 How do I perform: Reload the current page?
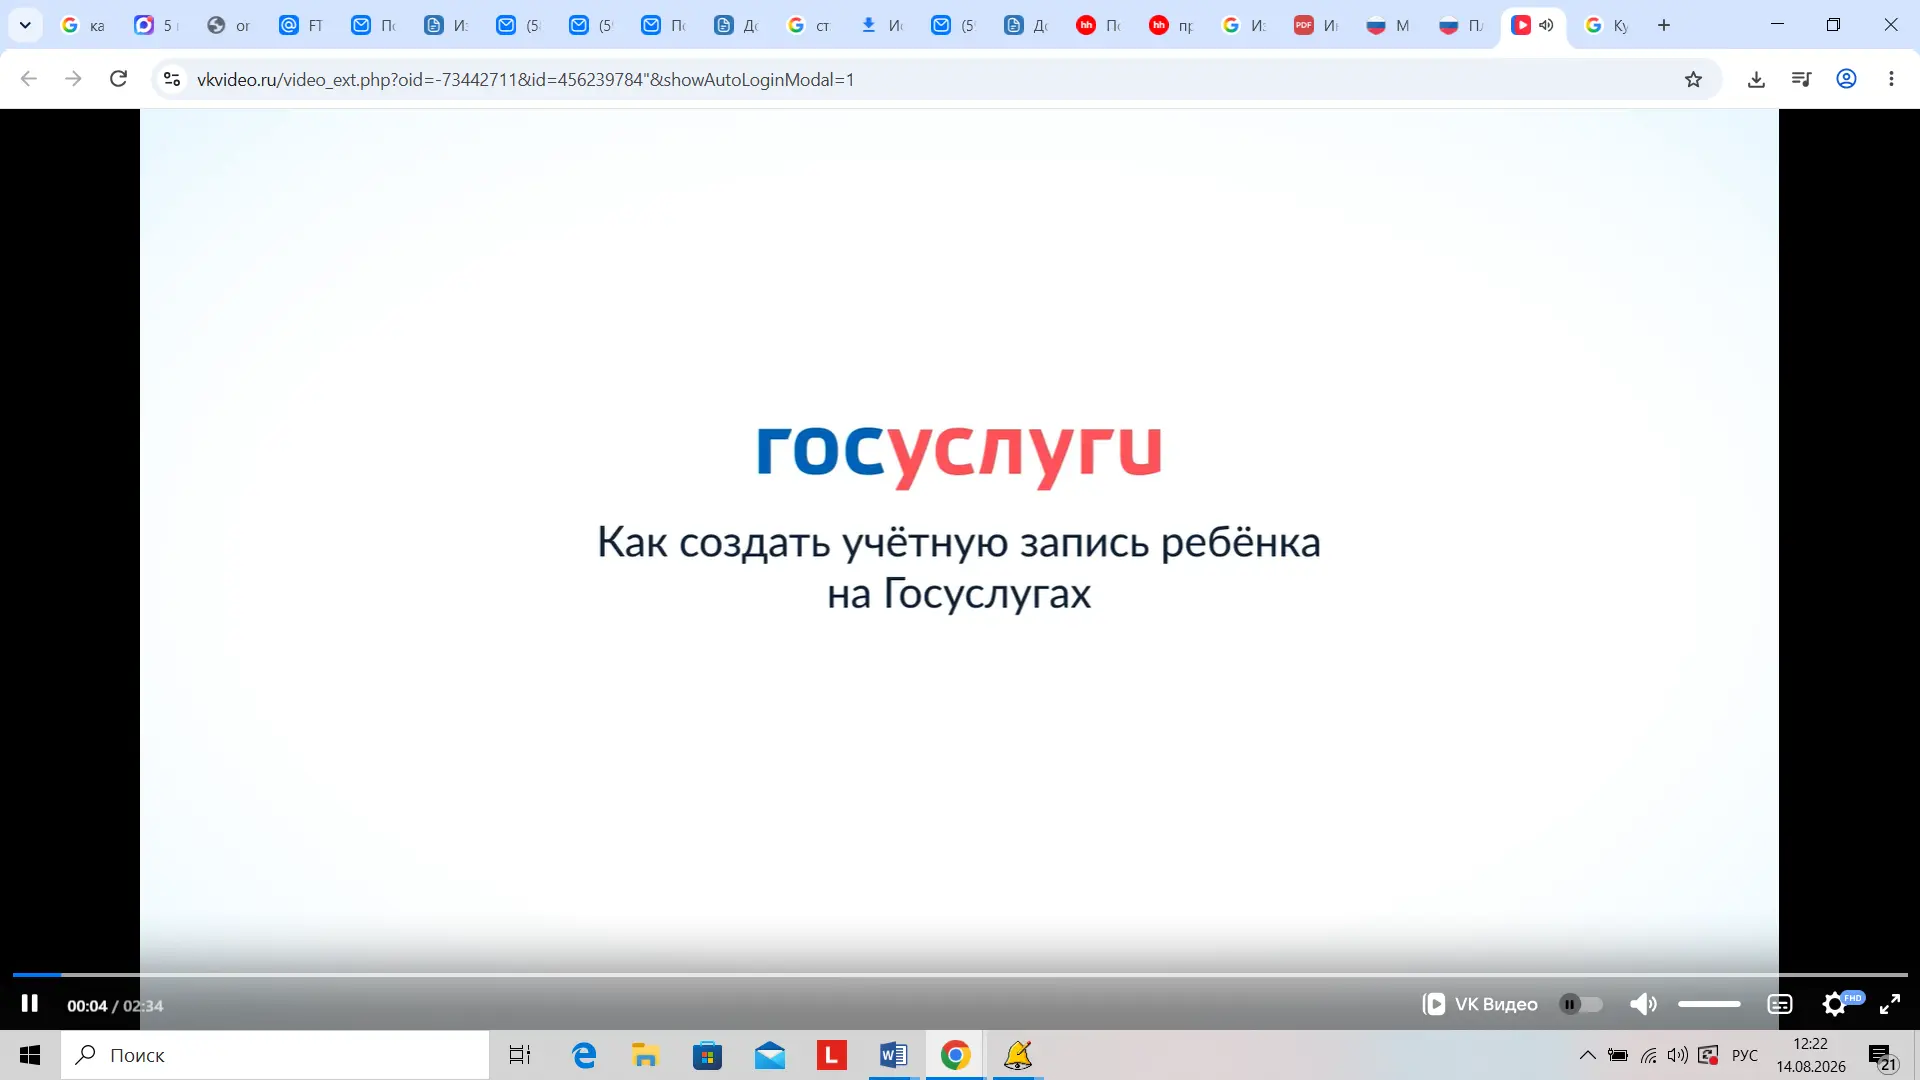(118, 79)
